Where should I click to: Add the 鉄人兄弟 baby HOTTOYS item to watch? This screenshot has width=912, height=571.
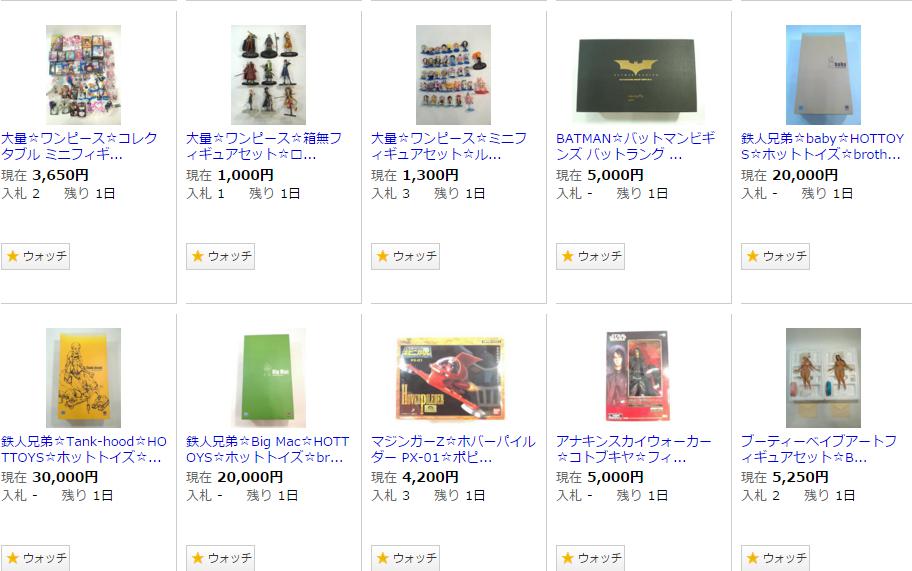click(x=775, y=256)
